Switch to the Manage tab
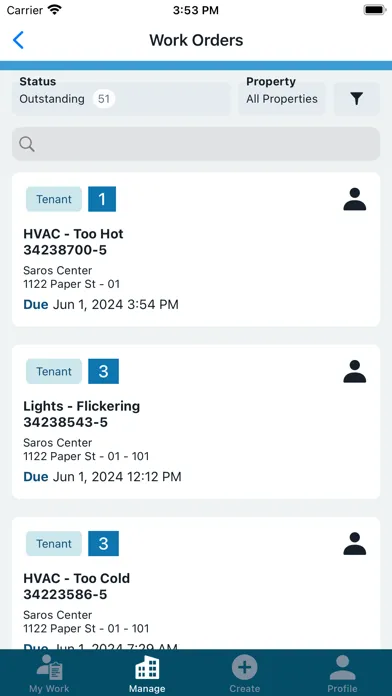392x696 pixels. 147,673
